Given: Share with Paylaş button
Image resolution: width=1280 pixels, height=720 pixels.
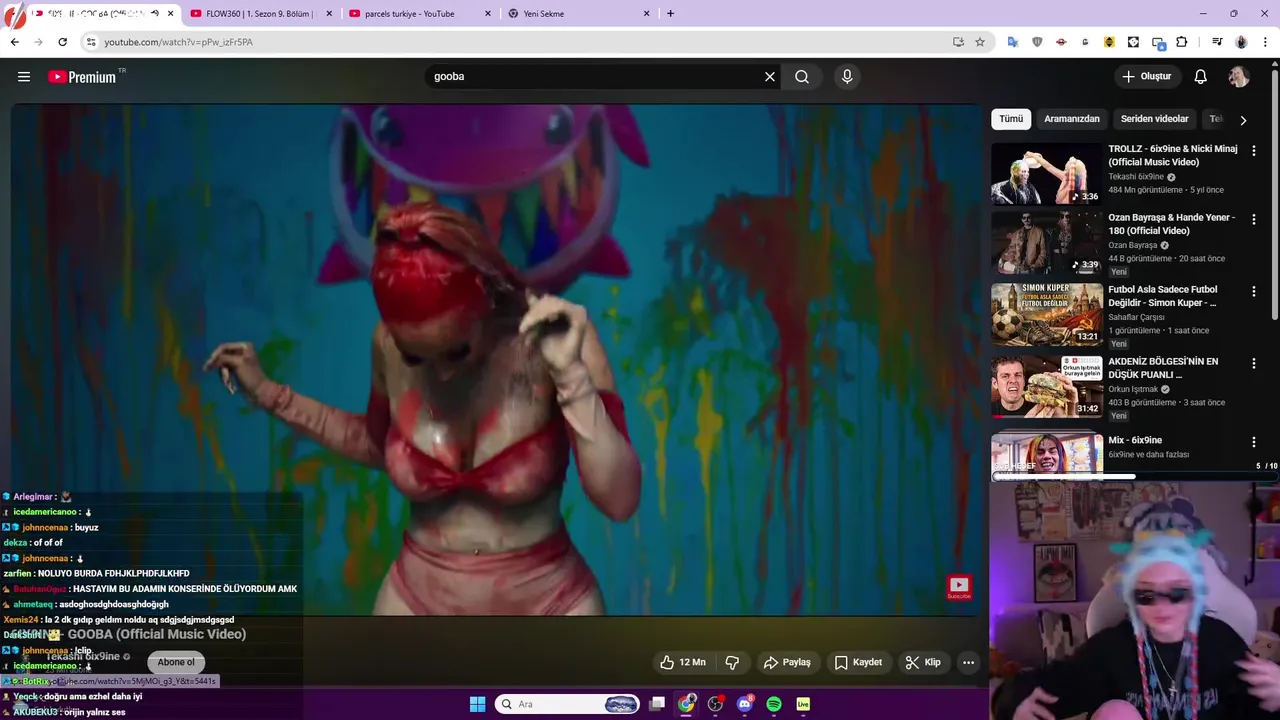Looking at the screenshot, I should (787, 662).
